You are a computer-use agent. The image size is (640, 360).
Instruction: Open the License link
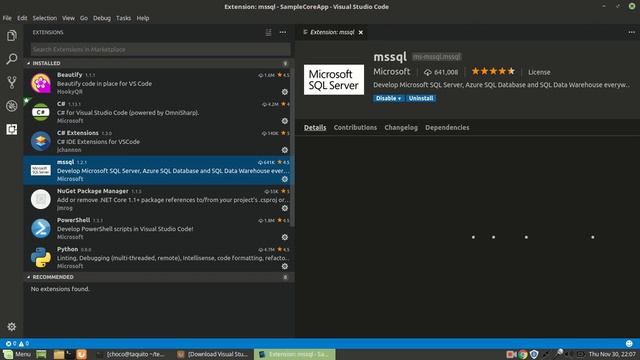539,72
